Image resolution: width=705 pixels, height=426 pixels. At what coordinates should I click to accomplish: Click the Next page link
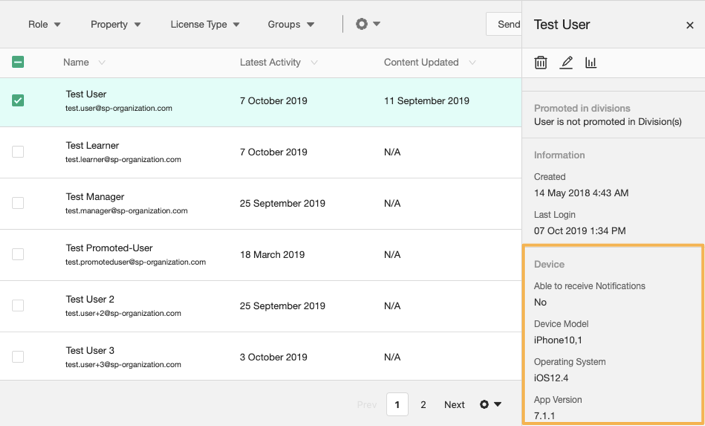click(454, 404)
